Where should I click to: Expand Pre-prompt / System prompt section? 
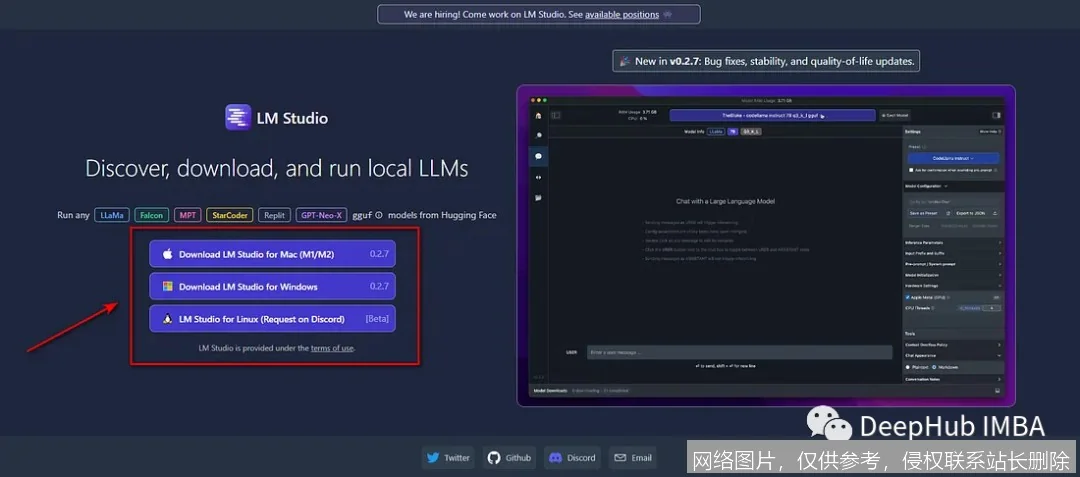tap(953, 264)
